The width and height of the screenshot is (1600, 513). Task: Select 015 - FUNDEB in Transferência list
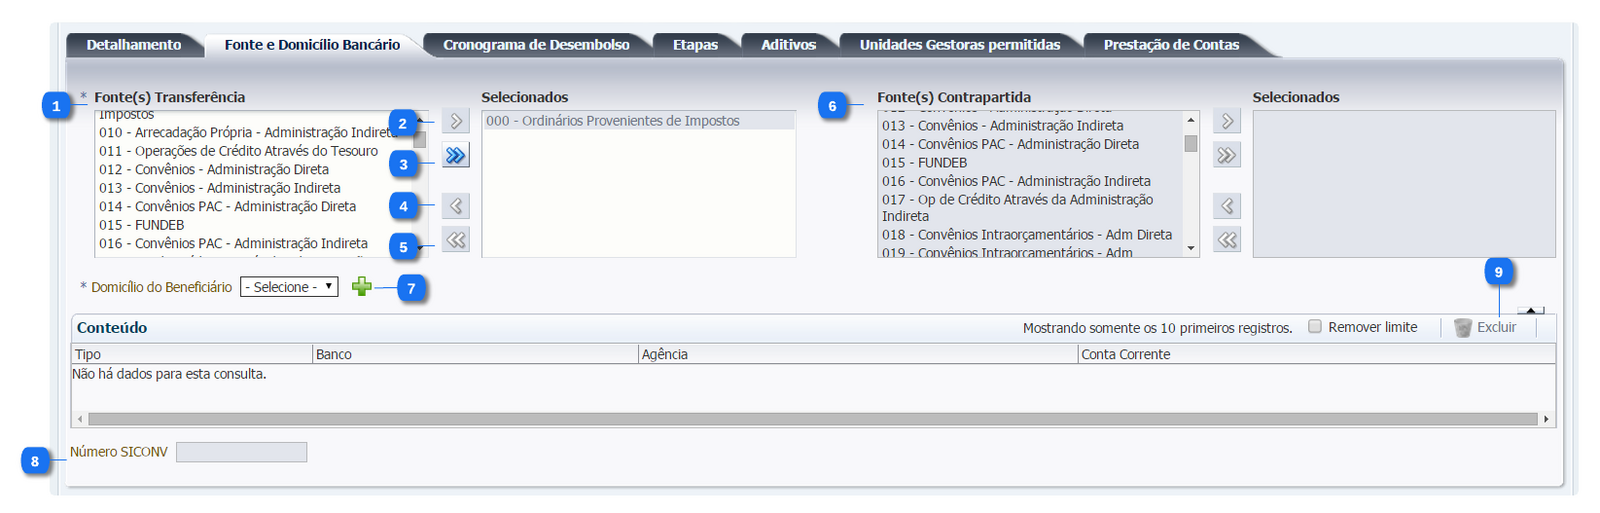(142, 225)
